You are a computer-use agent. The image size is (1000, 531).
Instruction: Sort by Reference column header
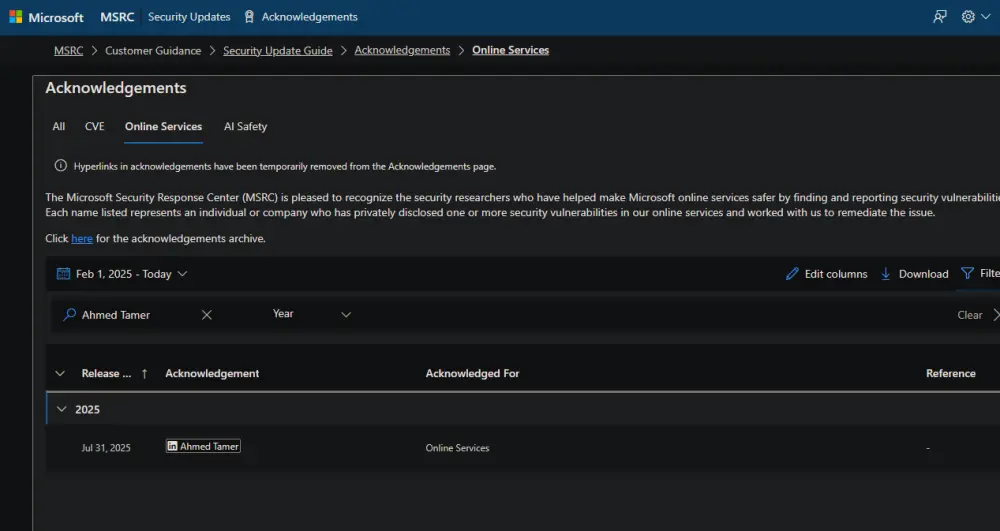click(950, 374)
